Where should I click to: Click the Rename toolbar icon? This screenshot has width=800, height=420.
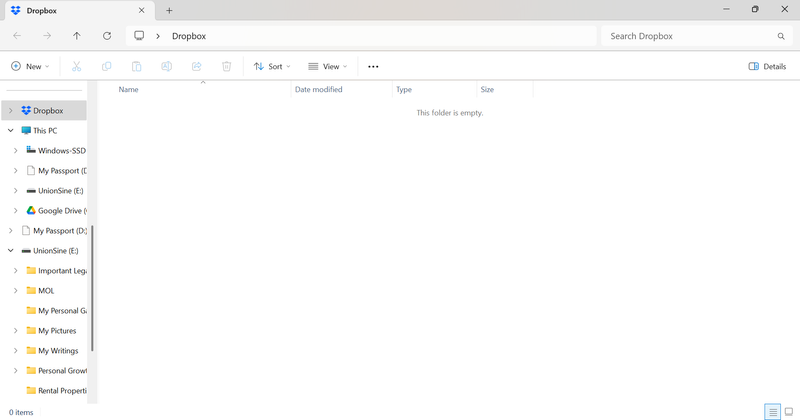coord(166,66)
